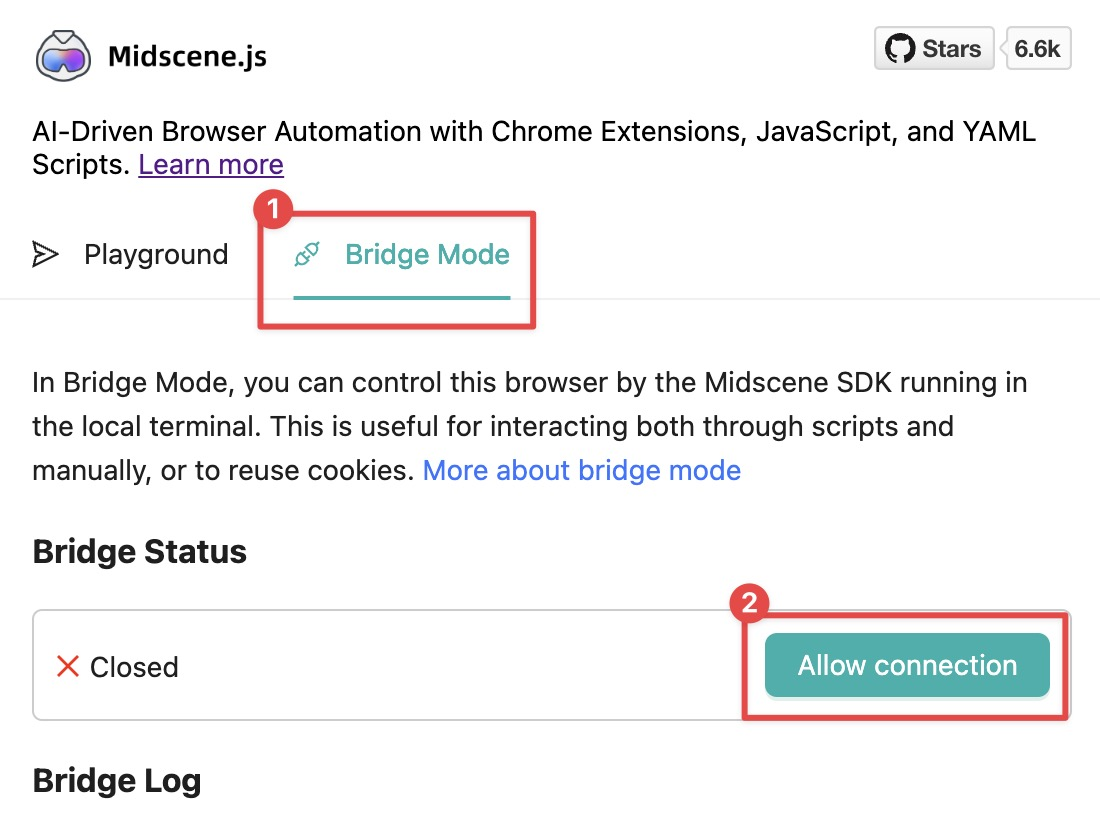Click the Stars label on GitHub button
This screenshot has width=1100, height=838.
[952, 48]
